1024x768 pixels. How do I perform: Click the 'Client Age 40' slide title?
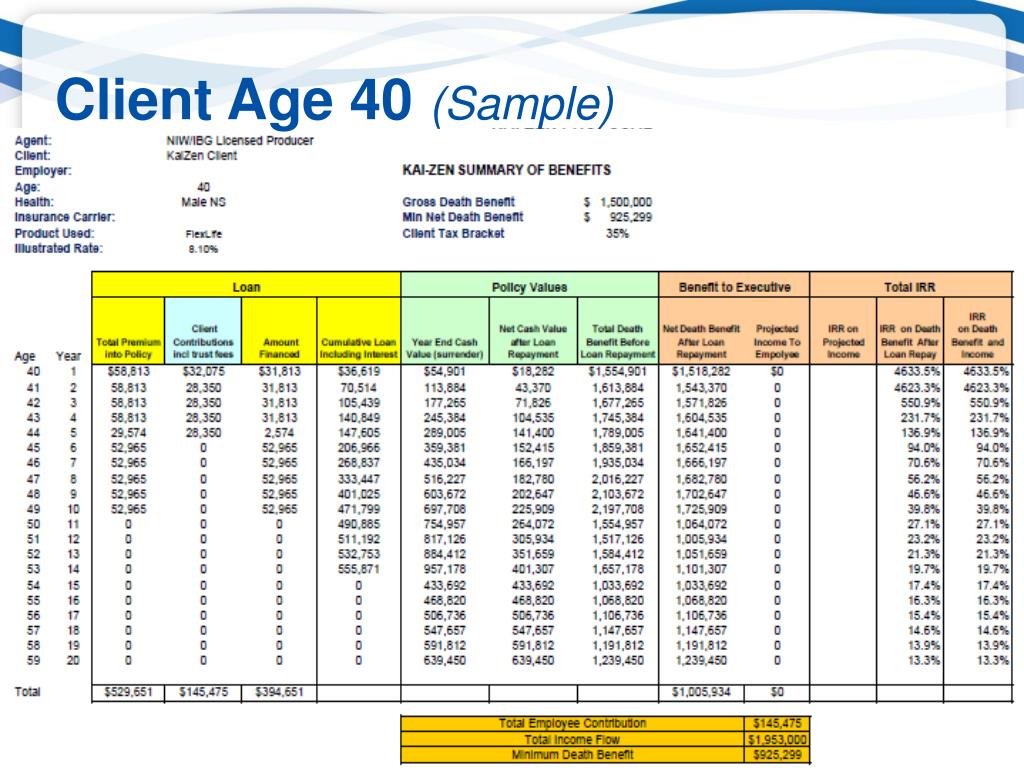pos(234,99)
